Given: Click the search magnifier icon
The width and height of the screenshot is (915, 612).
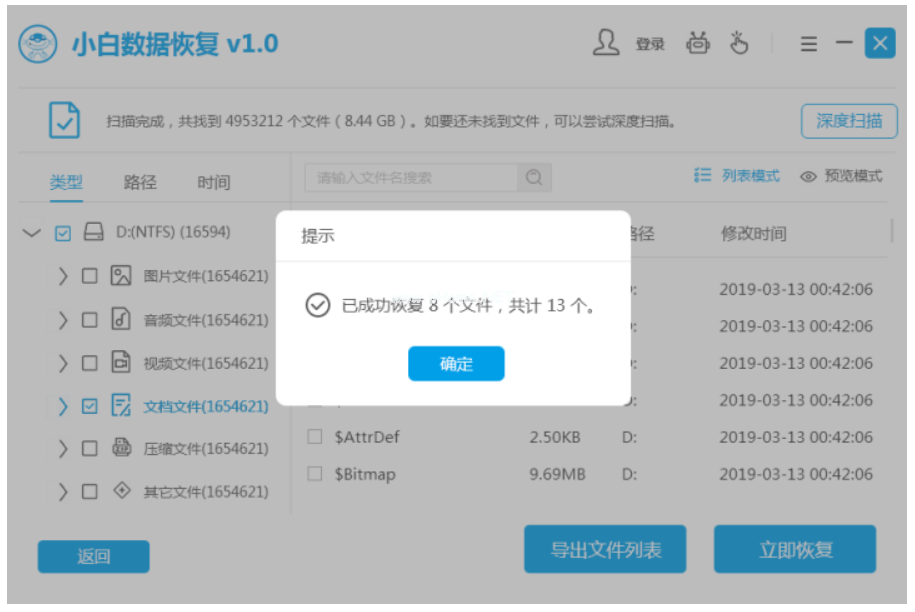Looking at the screenshot, I should point(533,175).
